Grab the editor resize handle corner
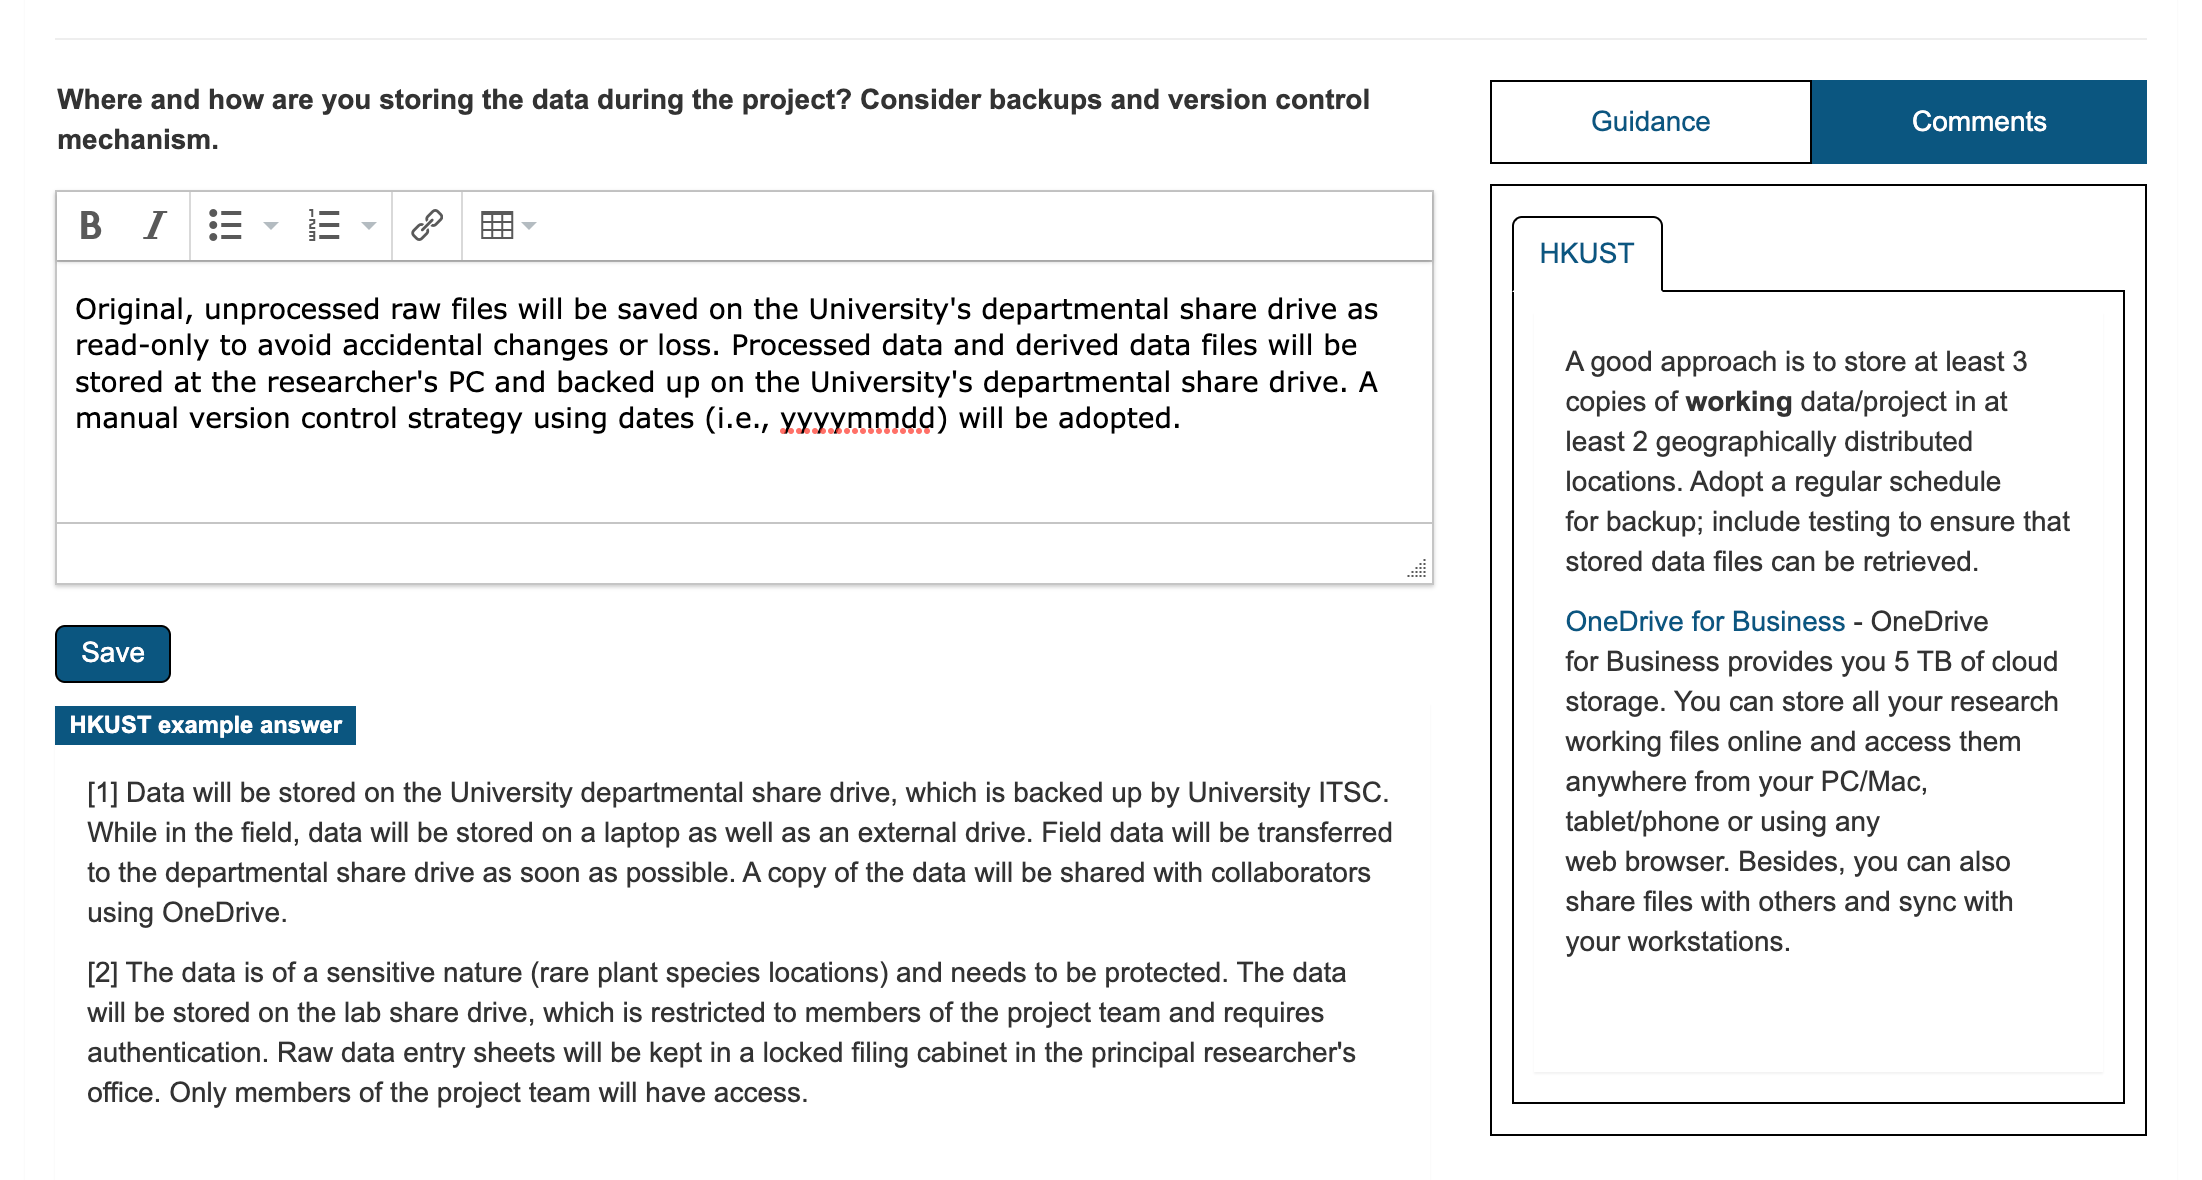This screenshot has width=2202, height=1180. (x=1417, y=569)
